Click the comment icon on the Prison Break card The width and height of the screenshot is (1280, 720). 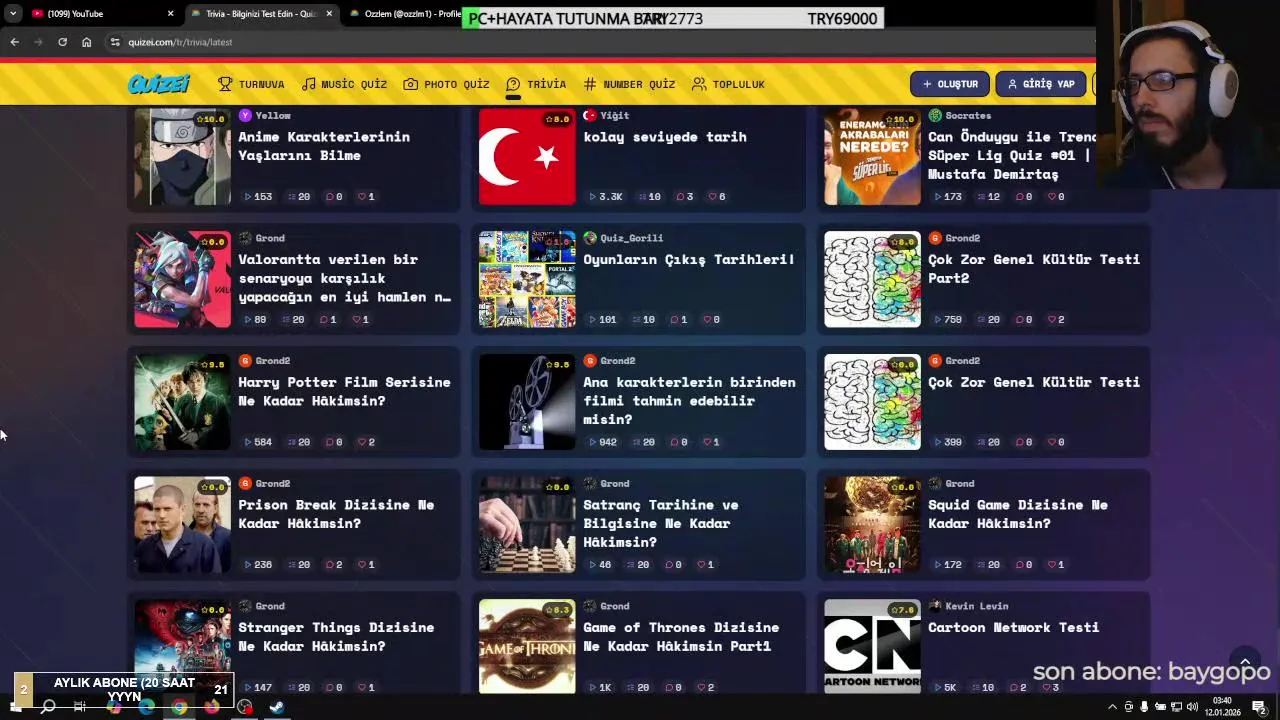(x=329, y=565)
